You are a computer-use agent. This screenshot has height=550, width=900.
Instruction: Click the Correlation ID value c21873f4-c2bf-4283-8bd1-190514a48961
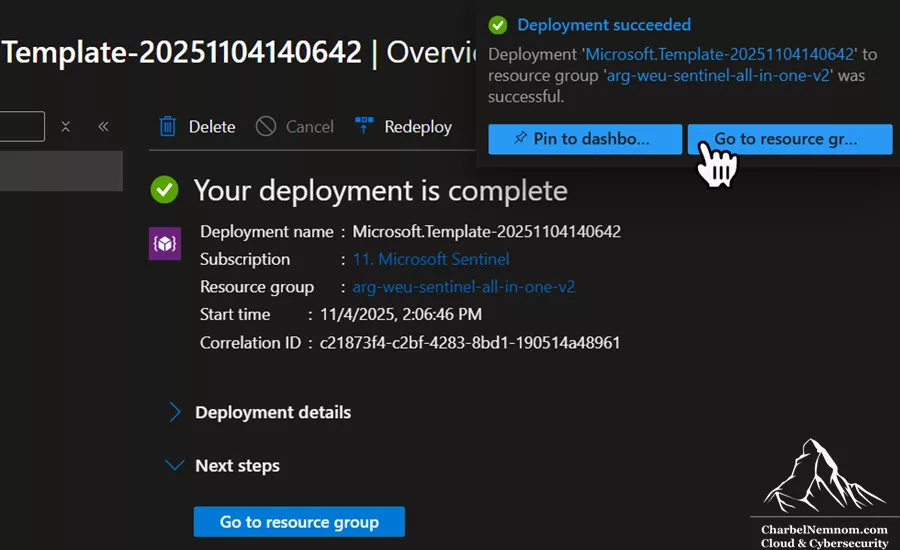pos(470,343)
